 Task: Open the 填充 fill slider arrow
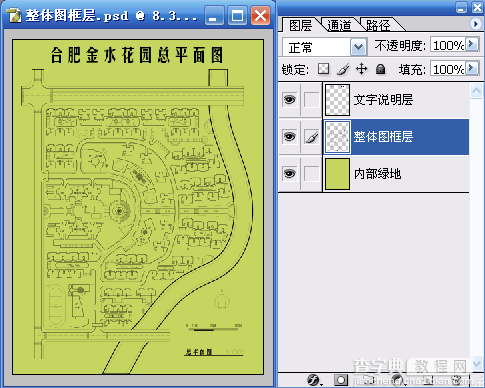(472, 68)
